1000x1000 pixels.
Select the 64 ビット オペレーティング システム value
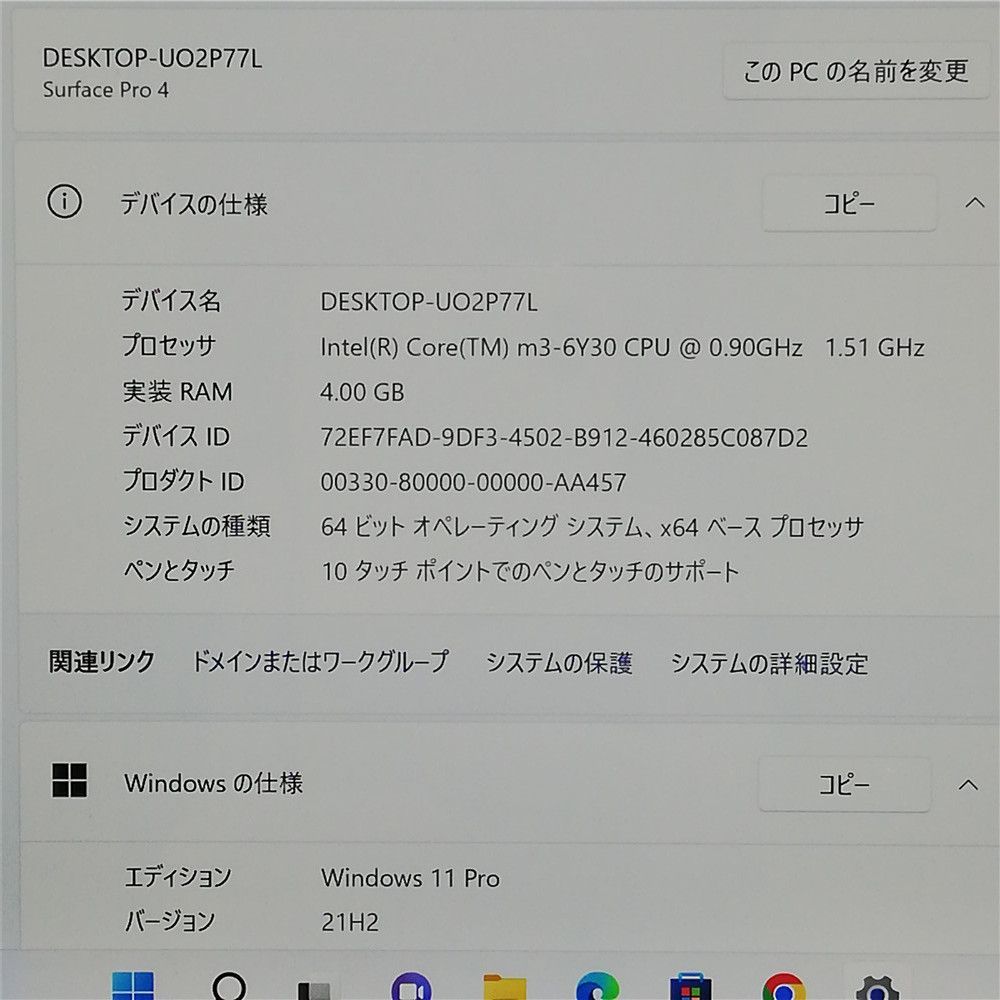coord(592,527)
